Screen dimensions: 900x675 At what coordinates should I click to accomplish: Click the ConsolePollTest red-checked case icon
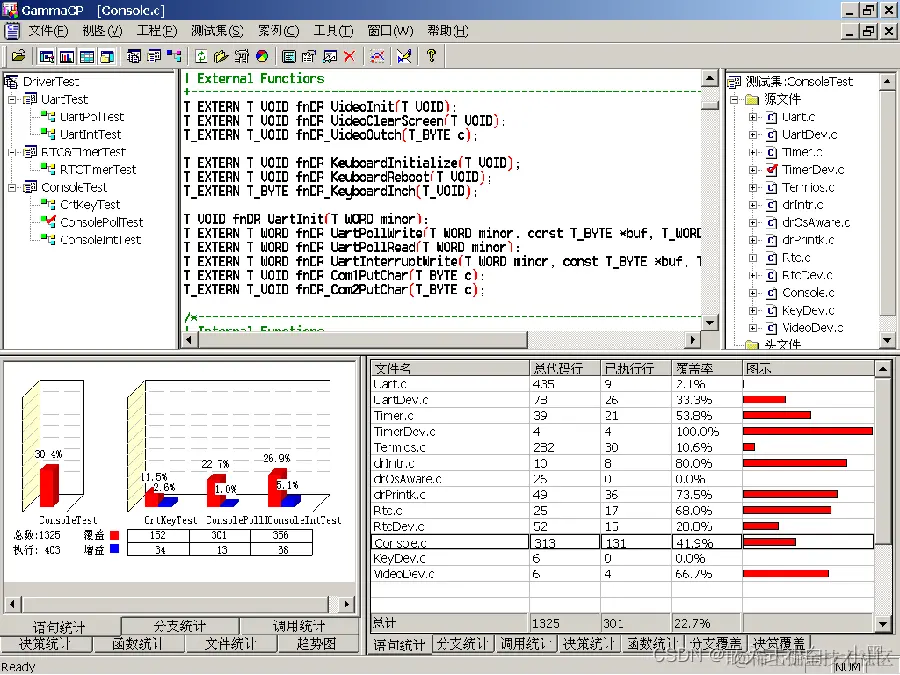[48, 222]
